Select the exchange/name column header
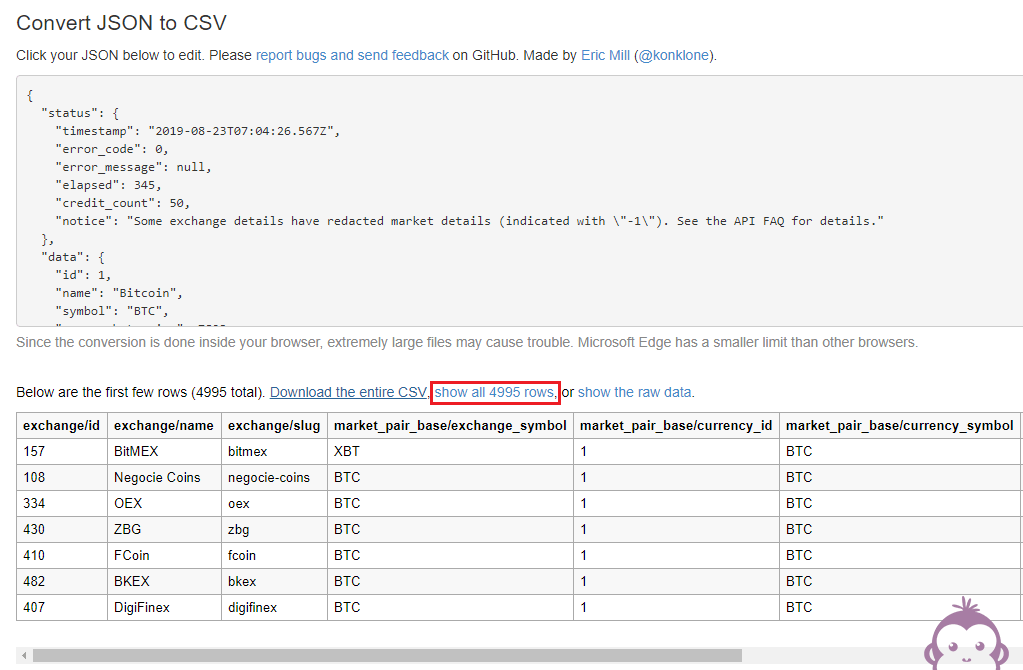This screenshot has height=670, width=1023. point(163,425)
